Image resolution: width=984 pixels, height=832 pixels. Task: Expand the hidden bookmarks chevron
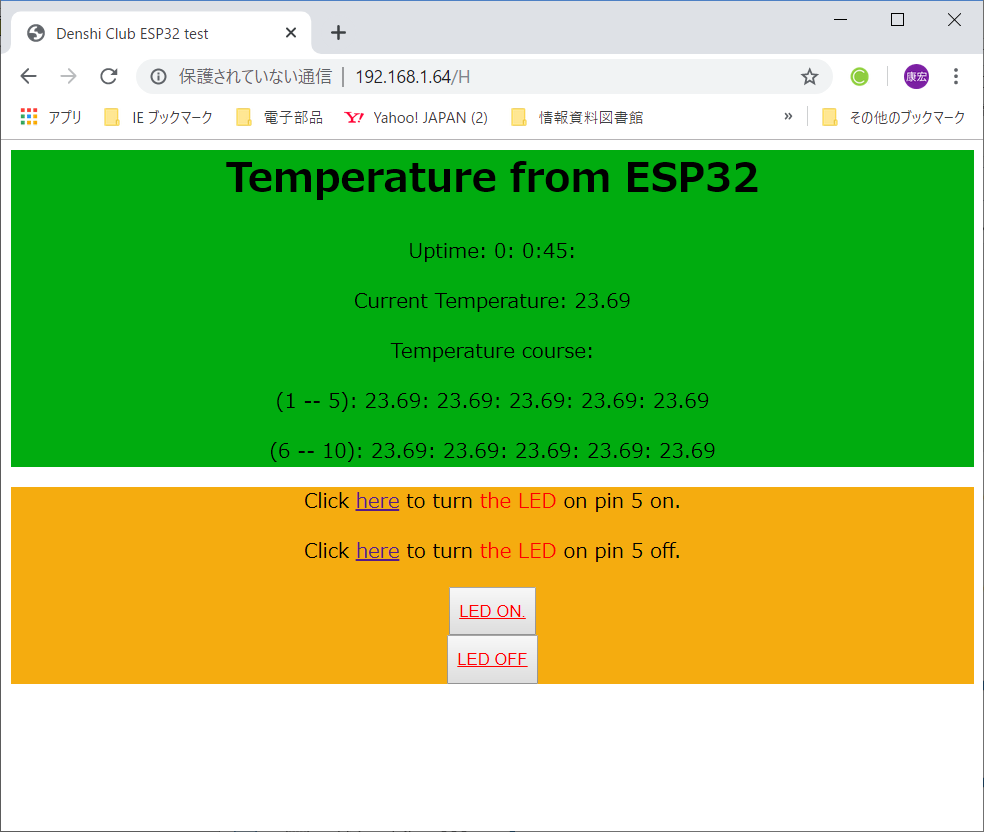click(x=788, y=117)
